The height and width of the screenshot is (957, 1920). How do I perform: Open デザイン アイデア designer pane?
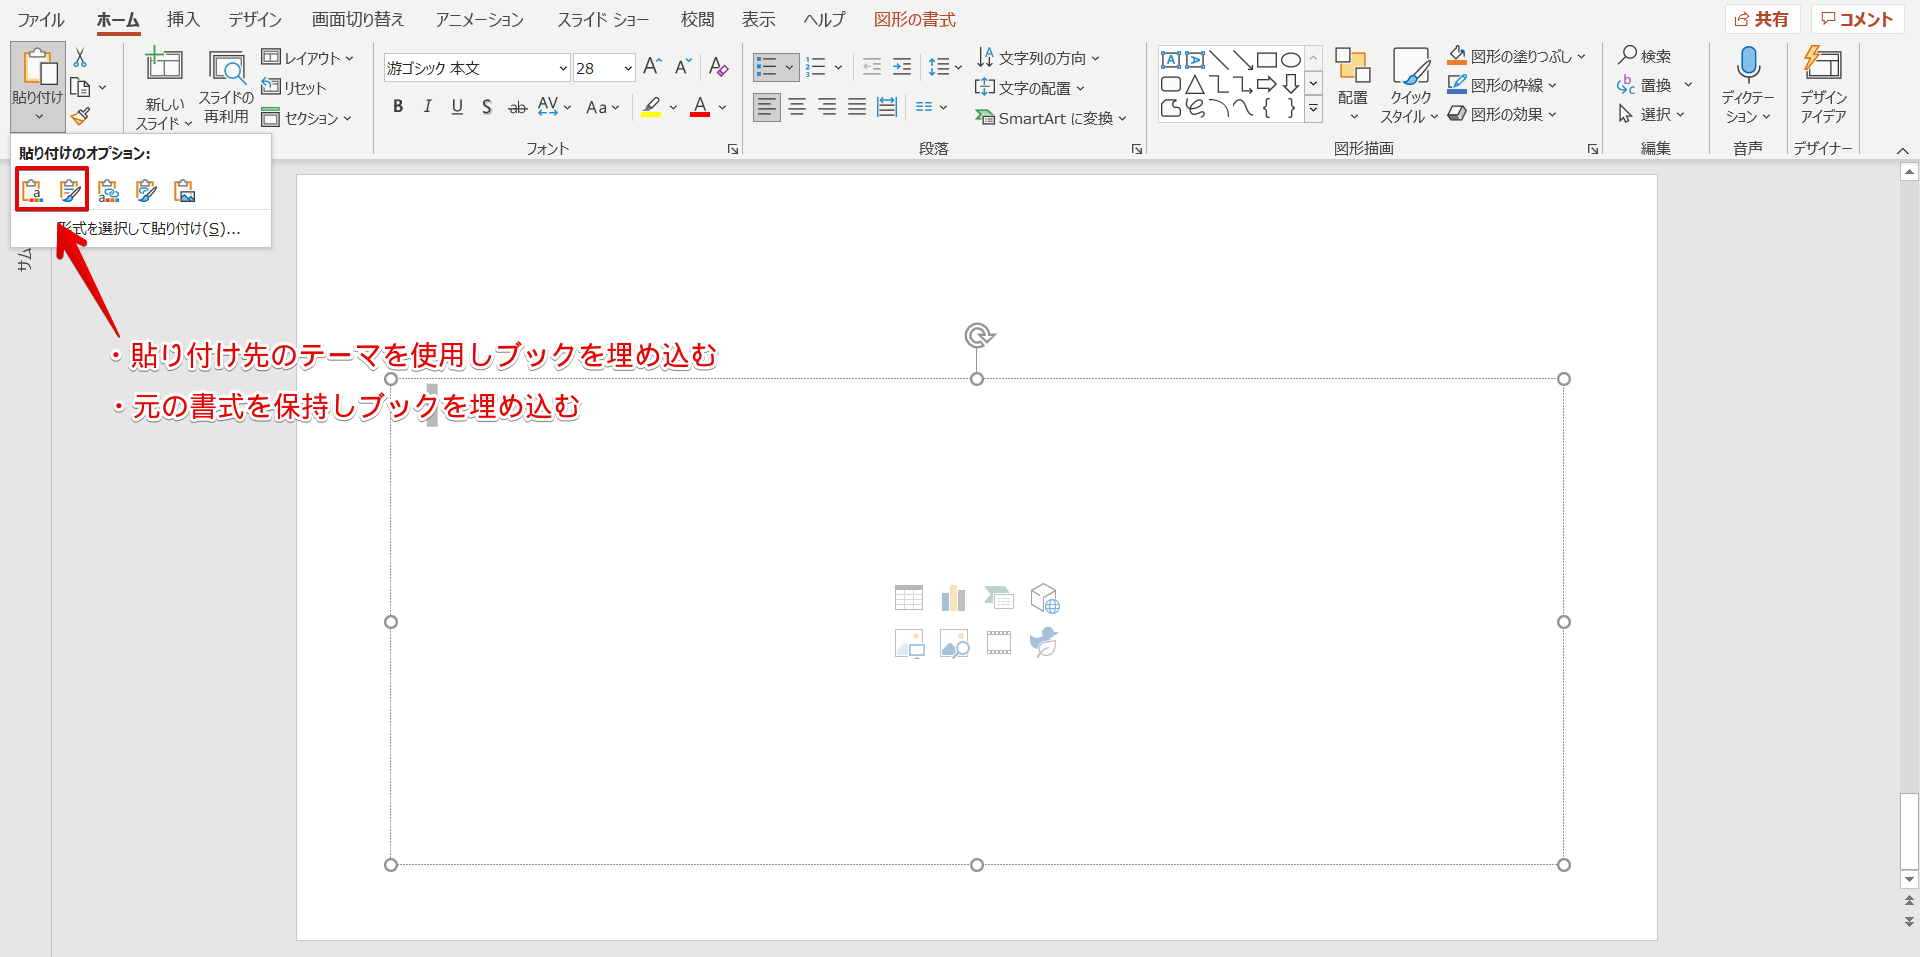point(1822,84)
